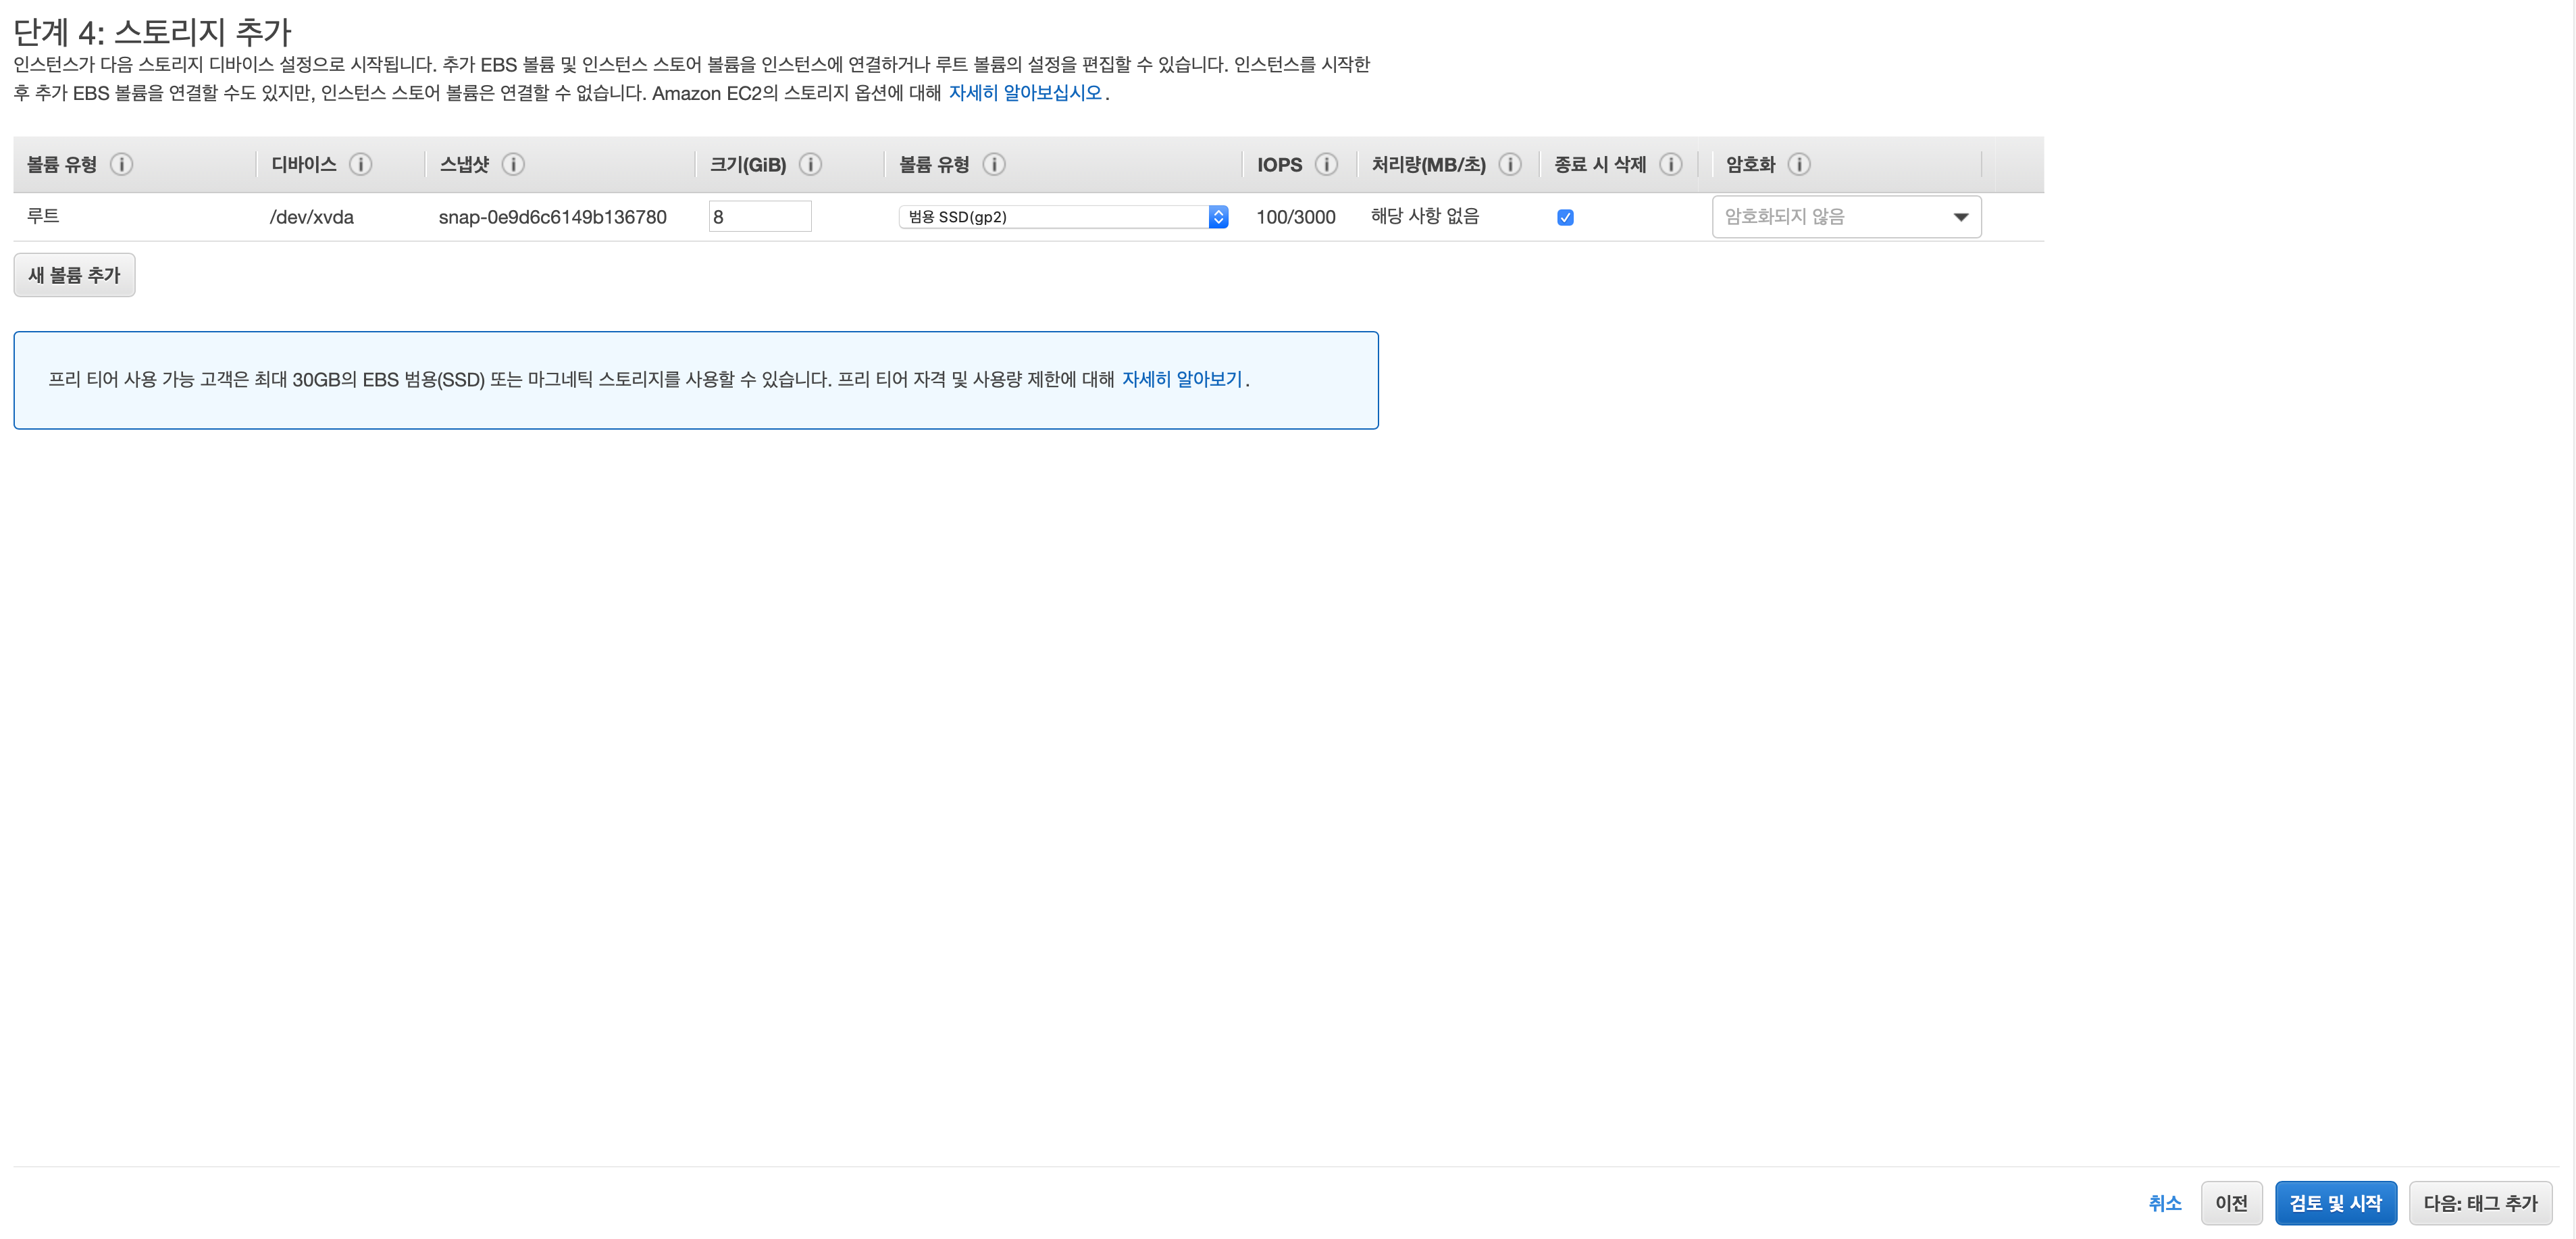
Task: Click the 취소 link
Action: [x=2164, y=1203]
